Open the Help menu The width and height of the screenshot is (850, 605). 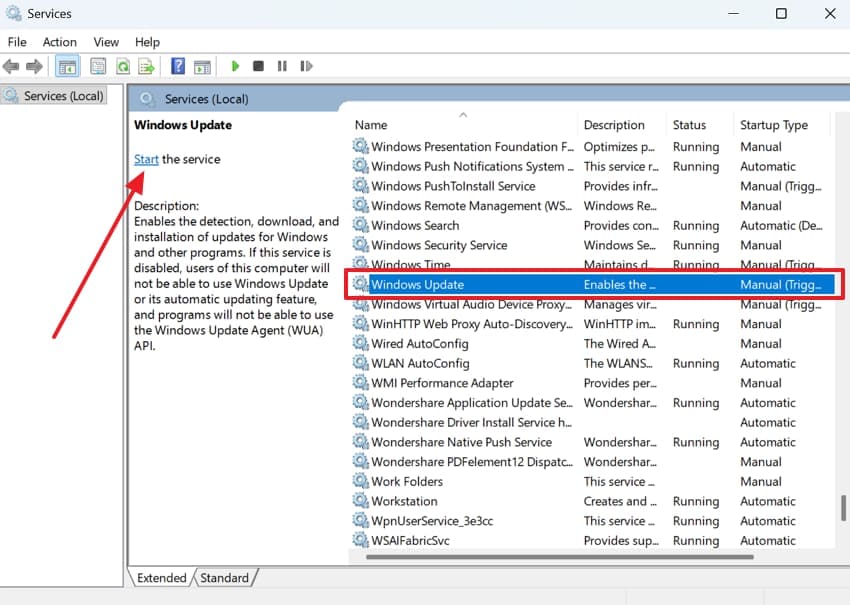pos(147,42)
